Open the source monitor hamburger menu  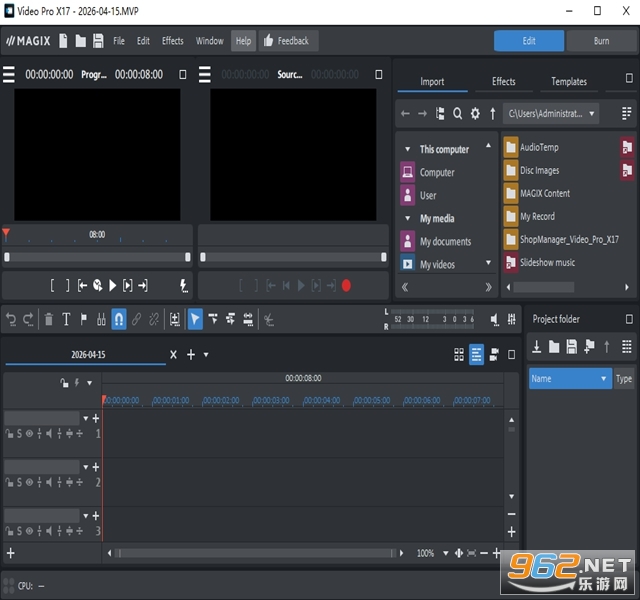click(x=205, y=75)
